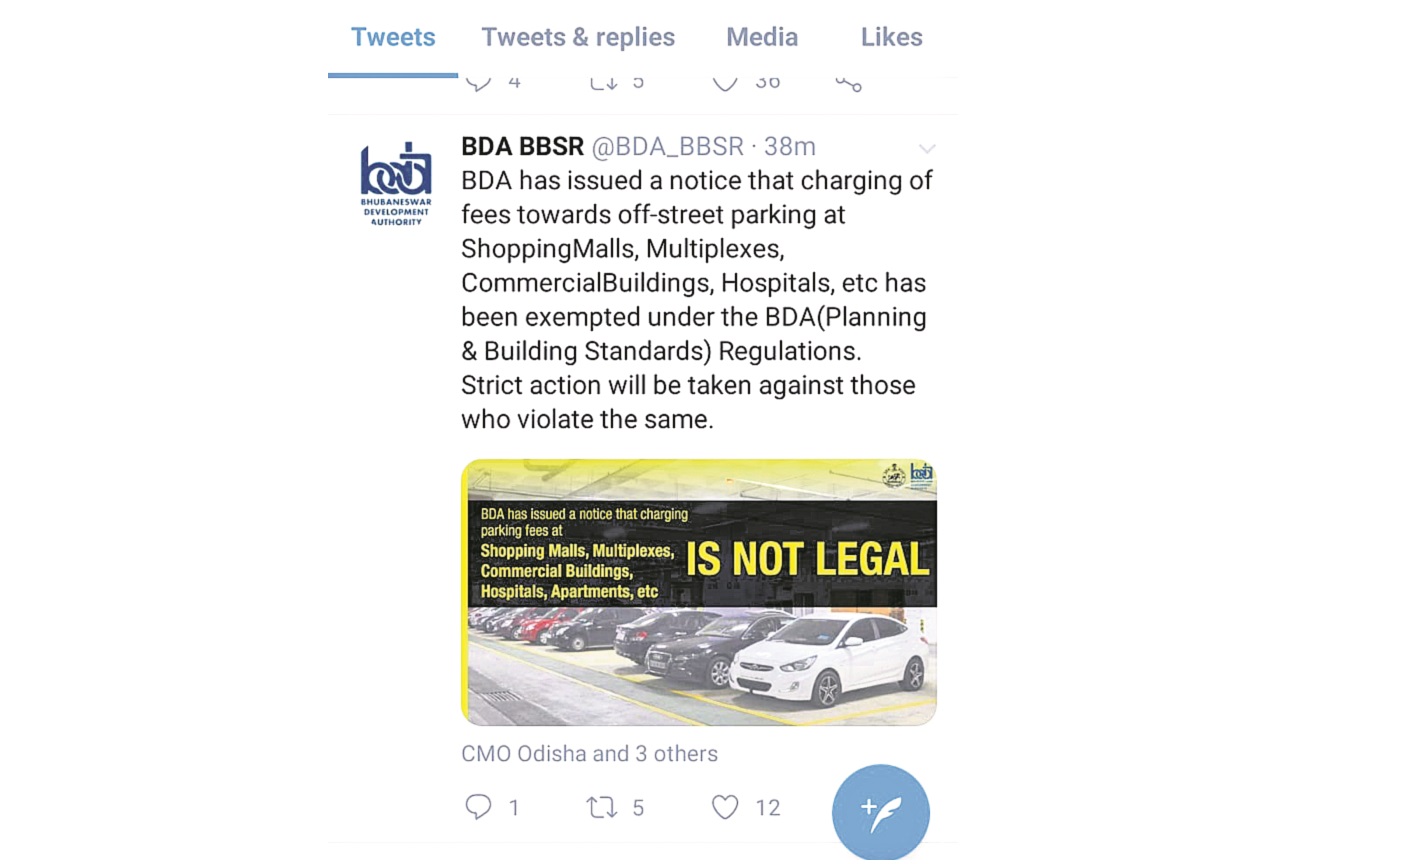Like the previous tweet with 36 likes

[725, 83]
